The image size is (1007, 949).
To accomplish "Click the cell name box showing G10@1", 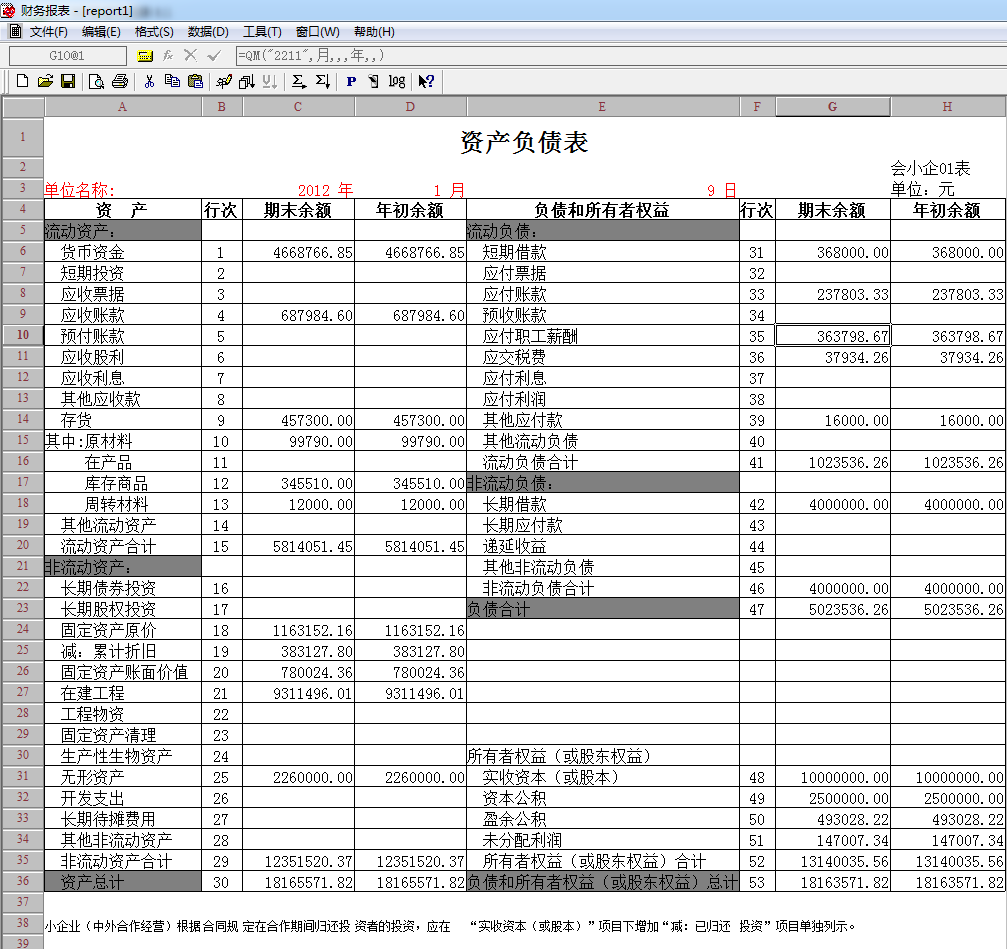I will 67,56.
